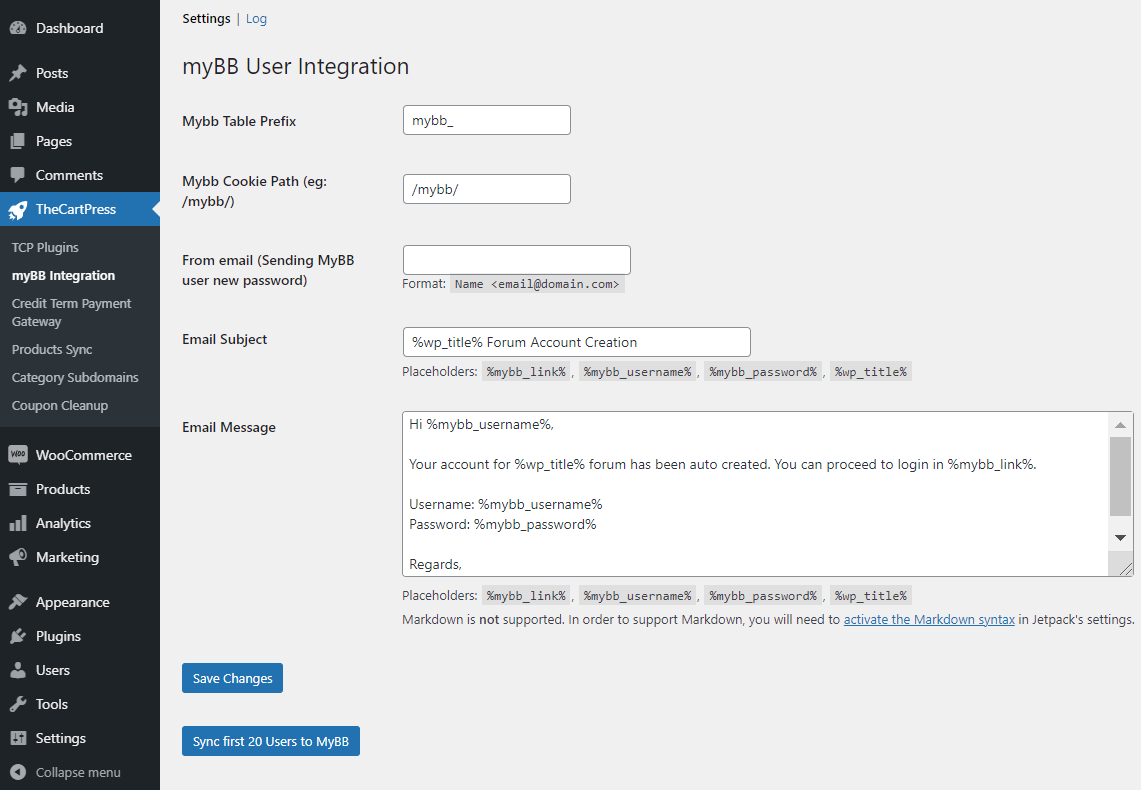Select the Settings tab at top

pos(206,19)
